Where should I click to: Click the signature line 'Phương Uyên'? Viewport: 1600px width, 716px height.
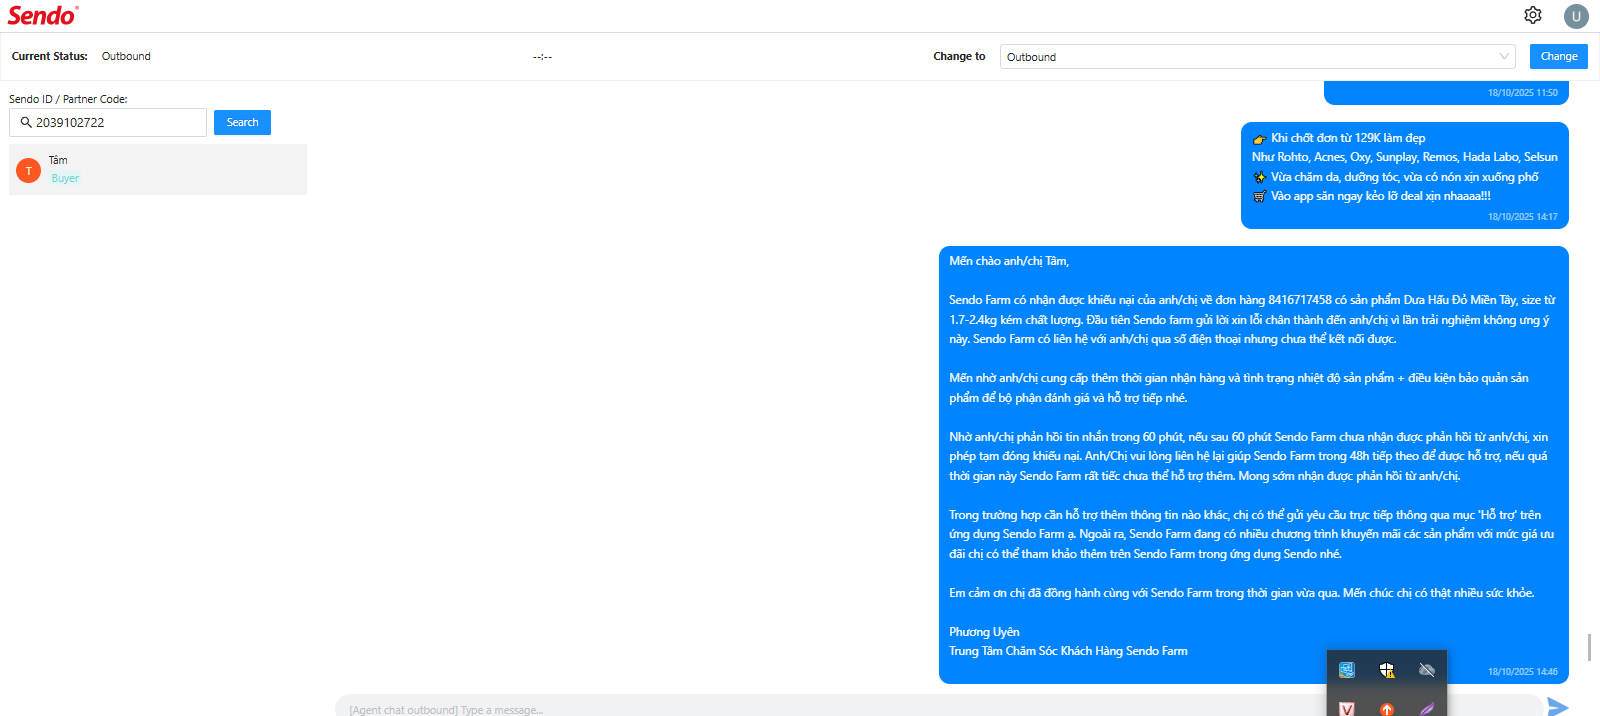984,632
